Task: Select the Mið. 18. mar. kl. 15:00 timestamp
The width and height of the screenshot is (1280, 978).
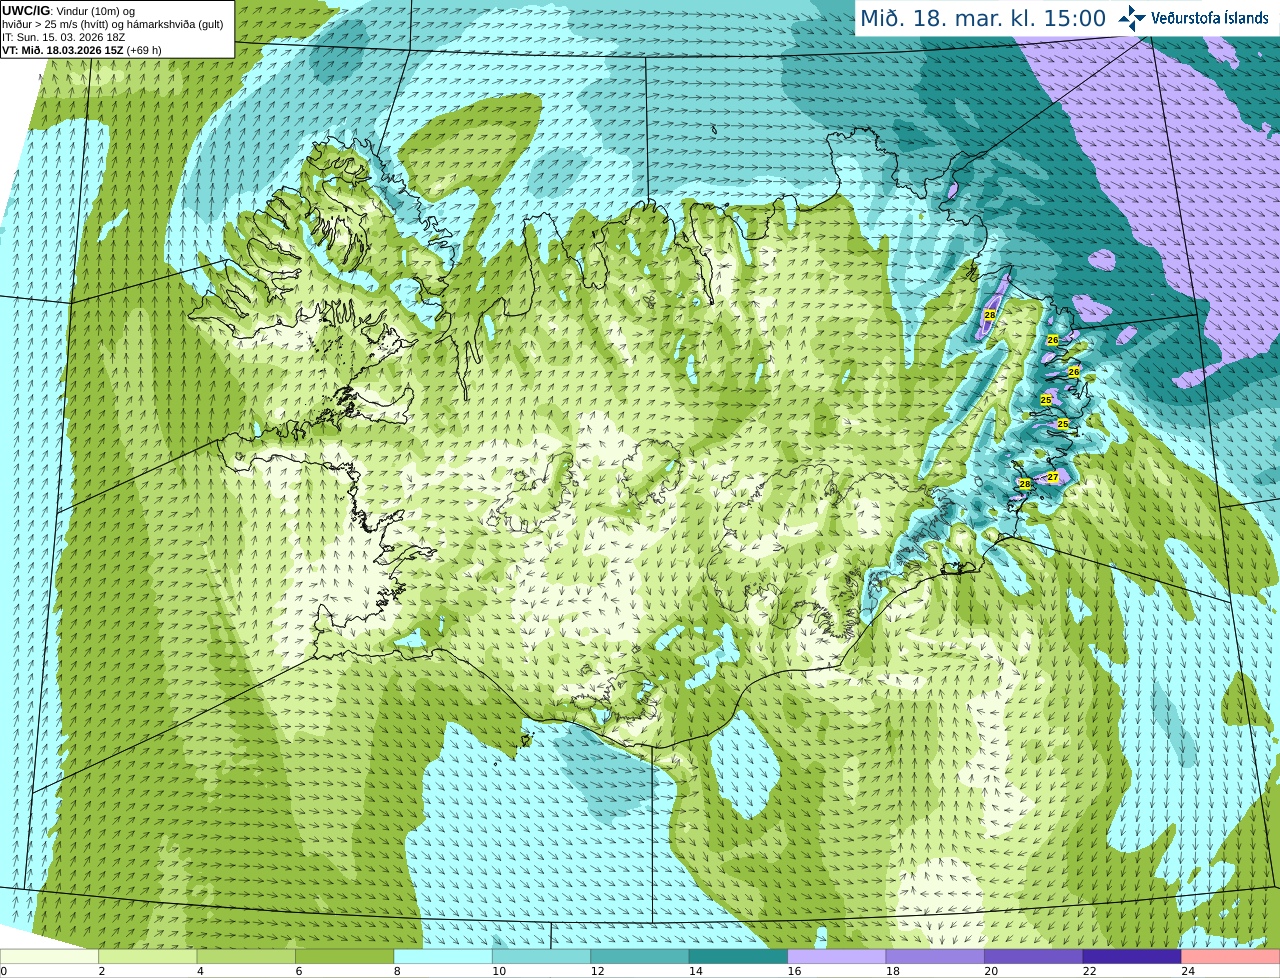Action: tap(983, 18)
